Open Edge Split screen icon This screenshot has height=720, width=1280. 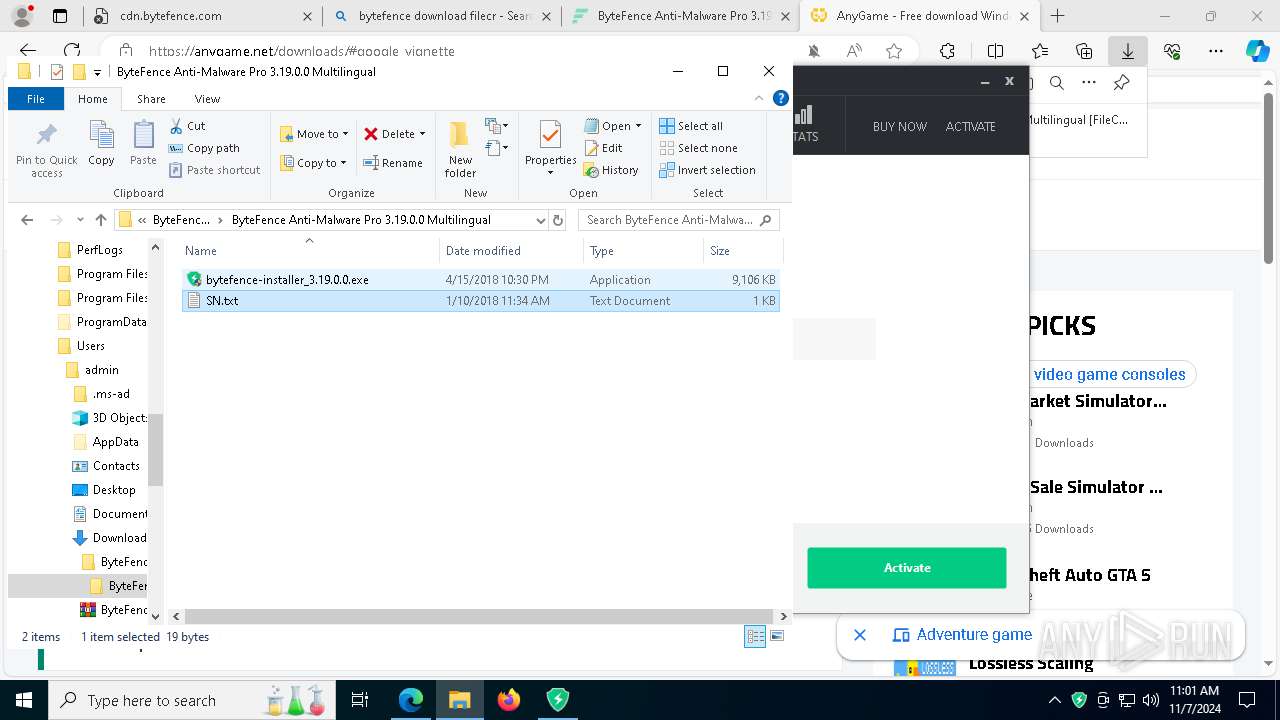995,51
